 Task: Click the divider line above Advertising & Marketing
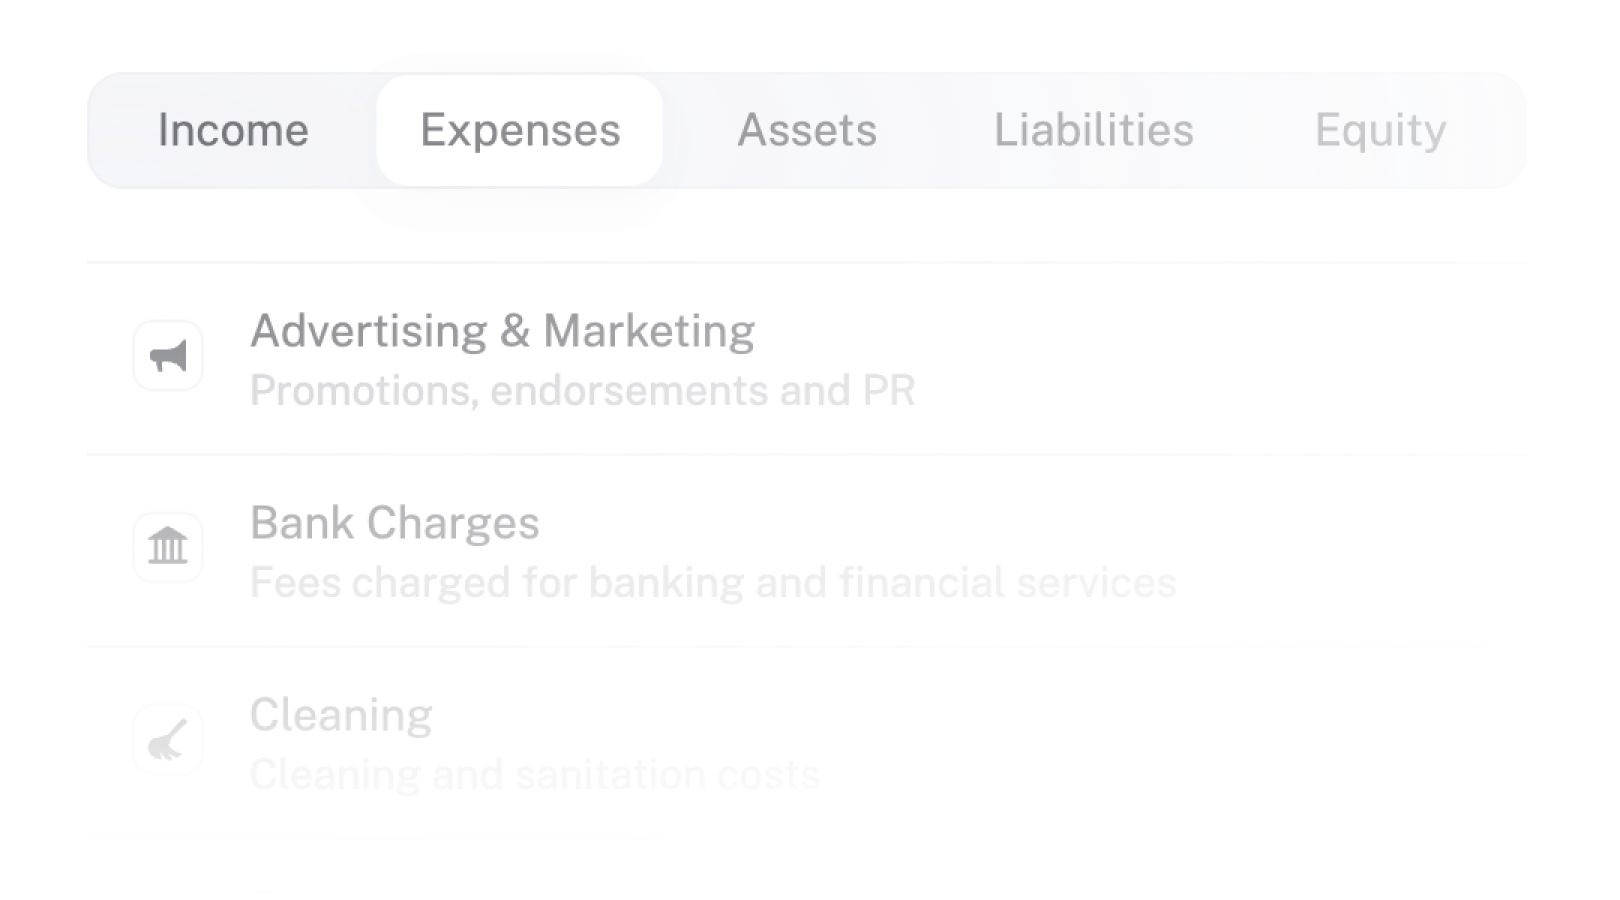coord(807,263)
